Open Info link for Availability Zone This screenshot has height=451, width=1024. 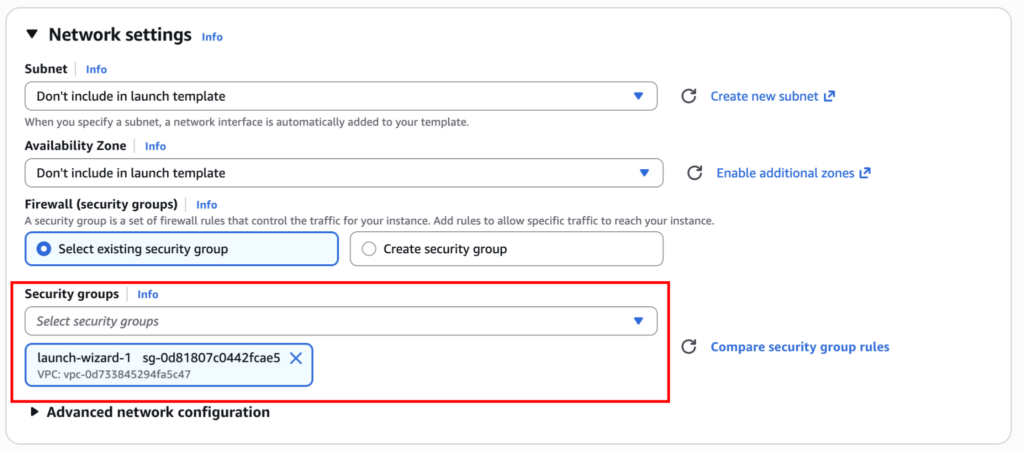(x=155, y=146)
